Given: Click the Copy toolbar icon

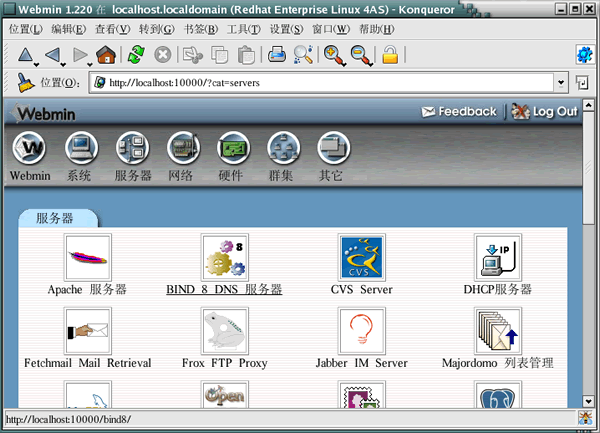Looking at the screenshot, I should coord(220,55).
